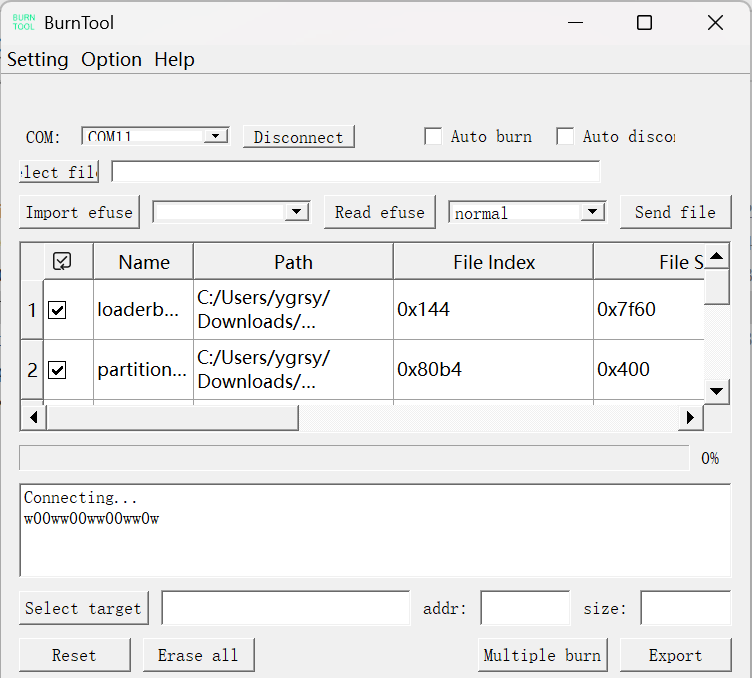Open the Option menu
The height and width of the screenshot is (678, 752).
click(111, 60)
